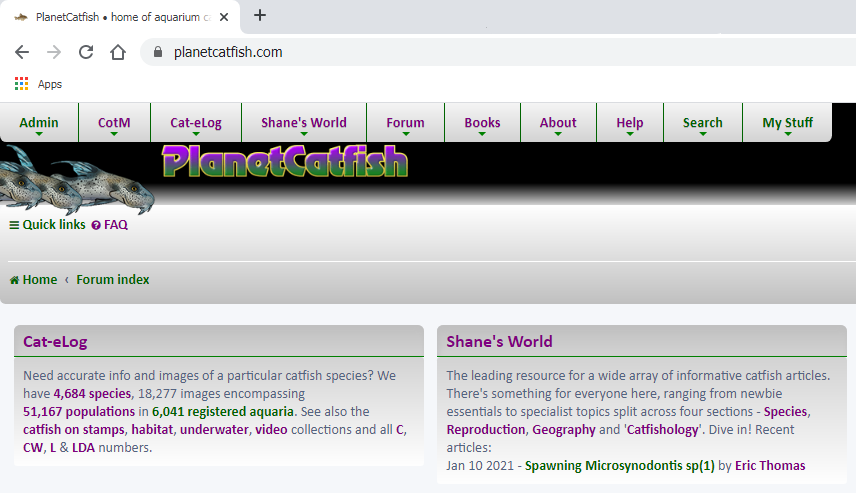
Task: Open Species articles section link
Action: tap(785, 412)
